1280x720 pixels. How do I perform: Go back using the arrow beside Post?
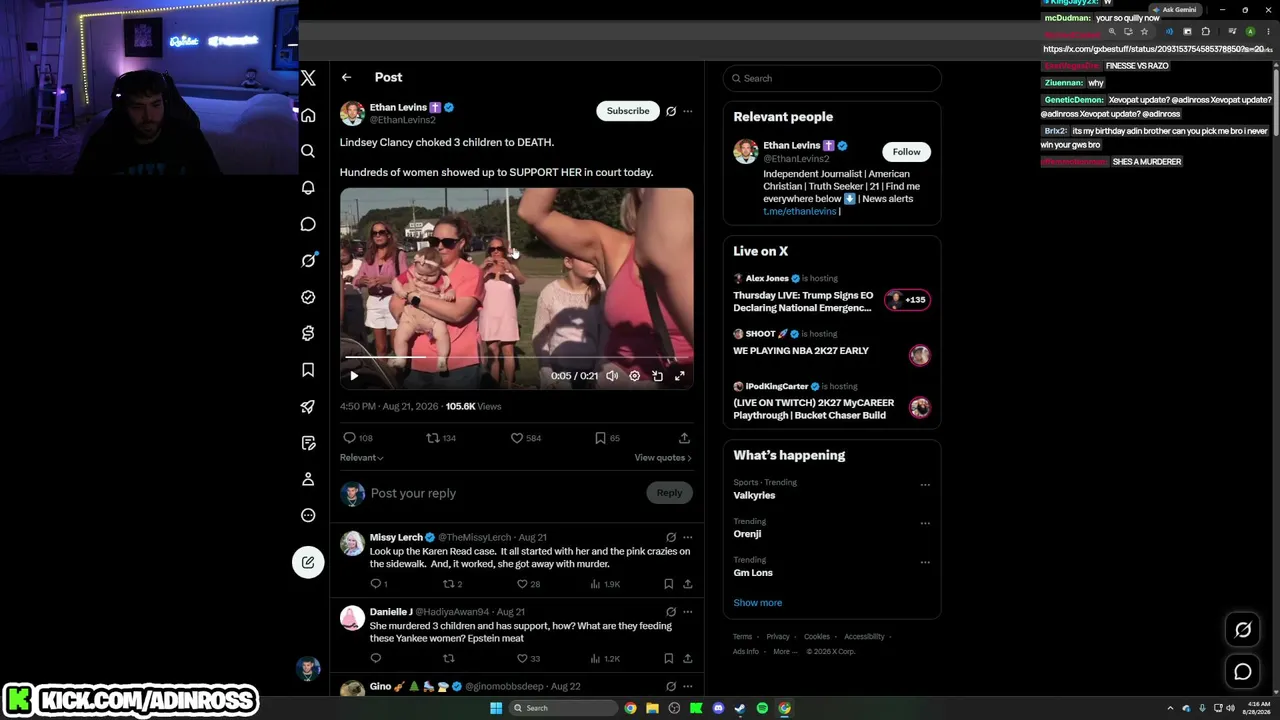pyautogui.click(x=346, y=77)
